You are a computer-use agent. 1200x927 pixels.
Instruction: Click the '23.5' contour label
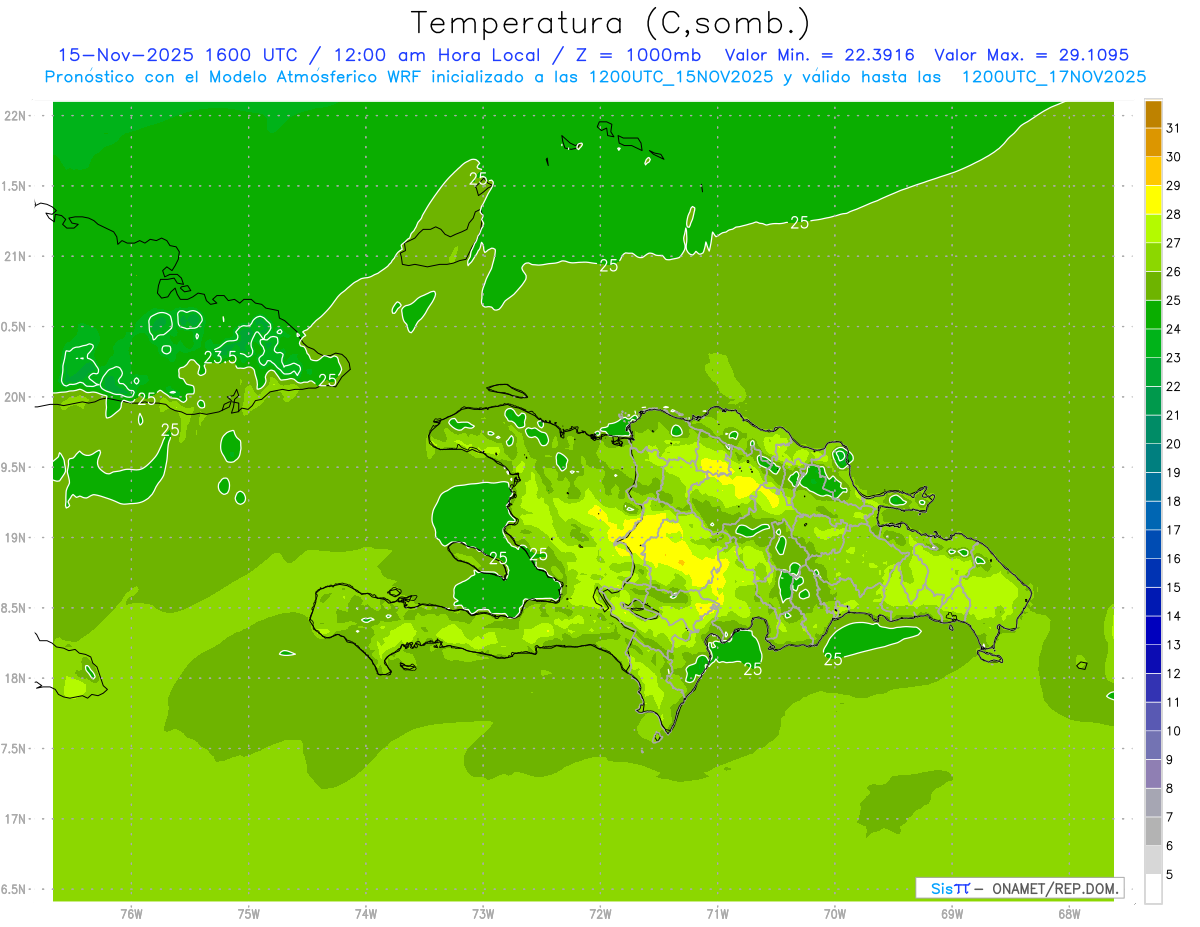(x=220, y=358)
